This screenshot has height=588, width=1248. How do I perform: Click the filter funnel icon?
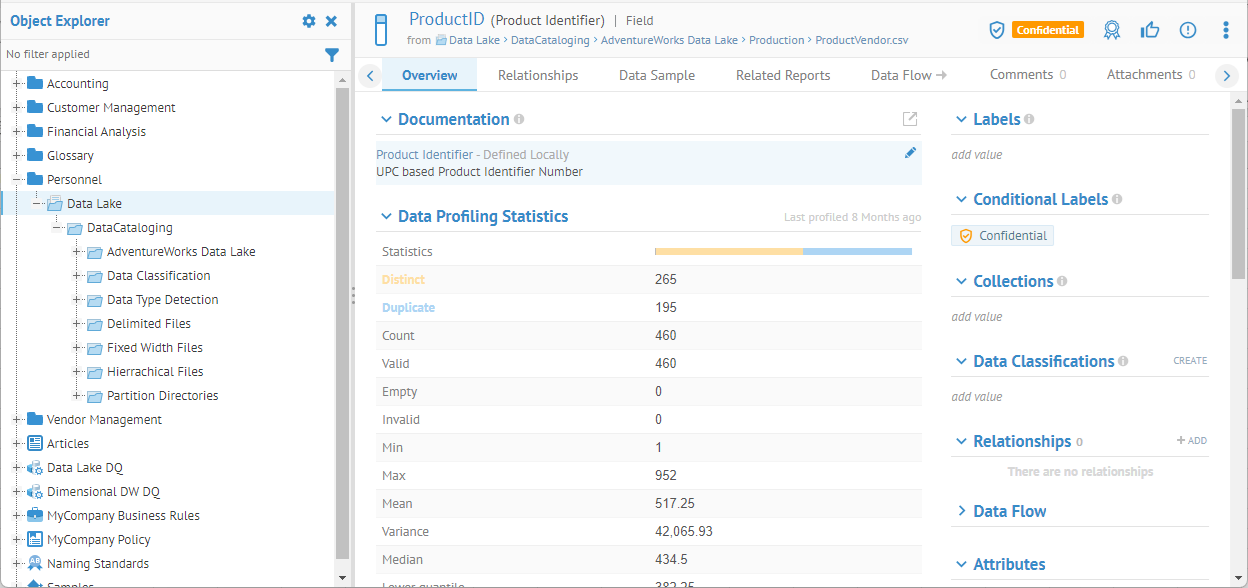pyautogui.click(x=332, y=55)
